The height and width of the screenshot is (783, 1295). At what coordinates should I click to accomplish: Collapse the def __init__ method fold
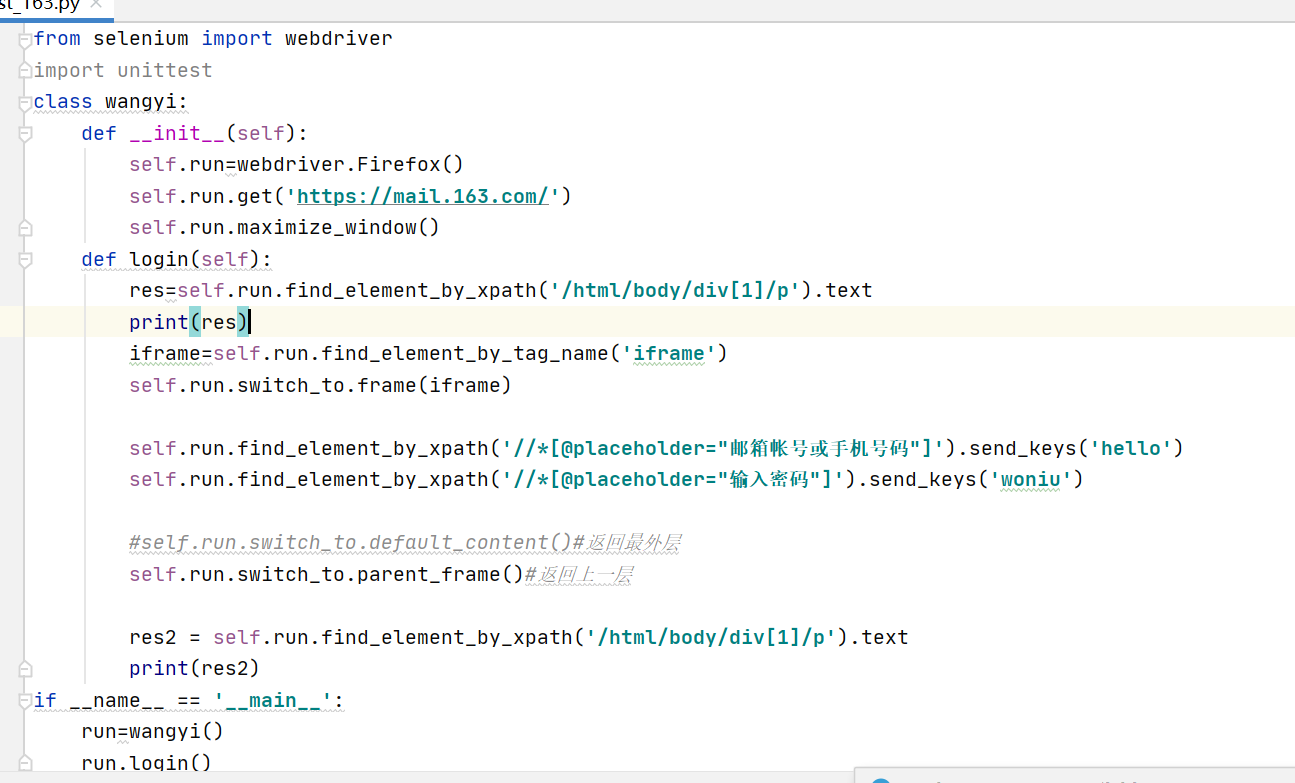pyautogui.click(x=25, y=134)
